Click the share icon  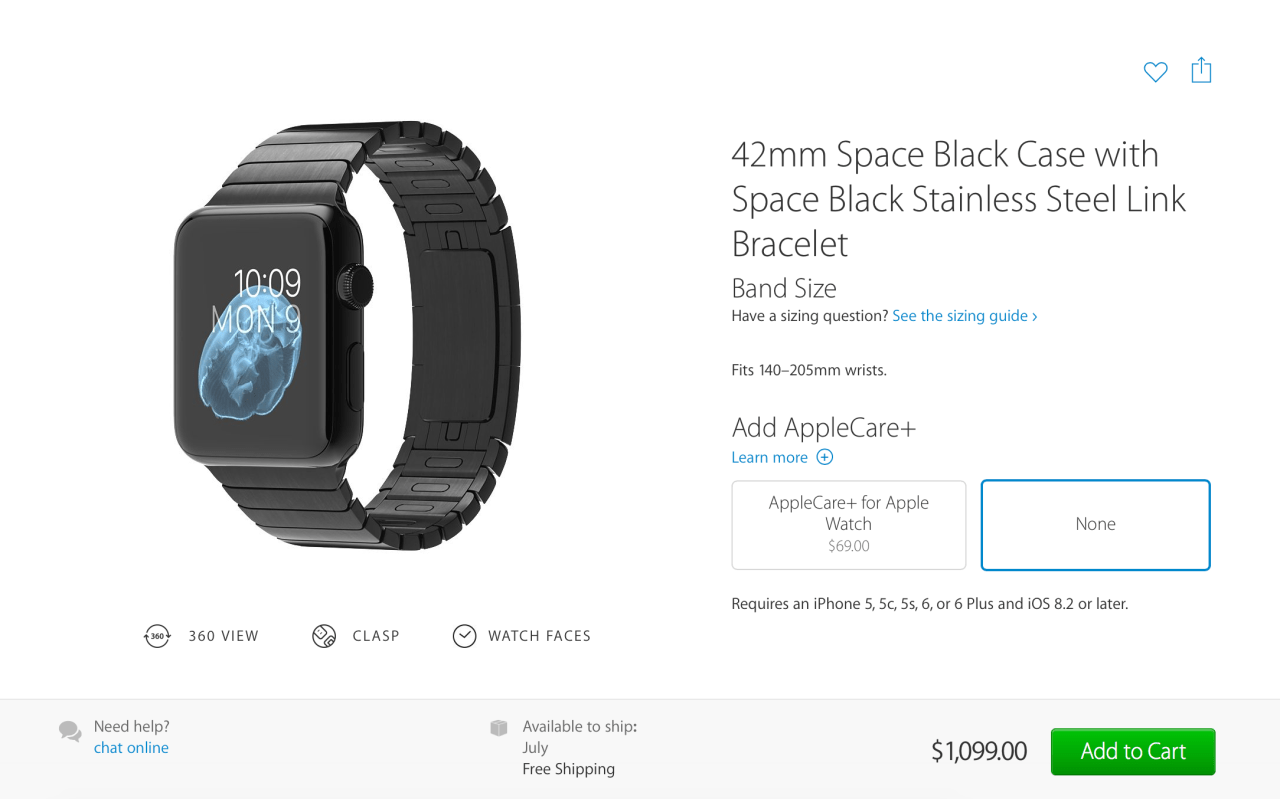pos(1201,70)
